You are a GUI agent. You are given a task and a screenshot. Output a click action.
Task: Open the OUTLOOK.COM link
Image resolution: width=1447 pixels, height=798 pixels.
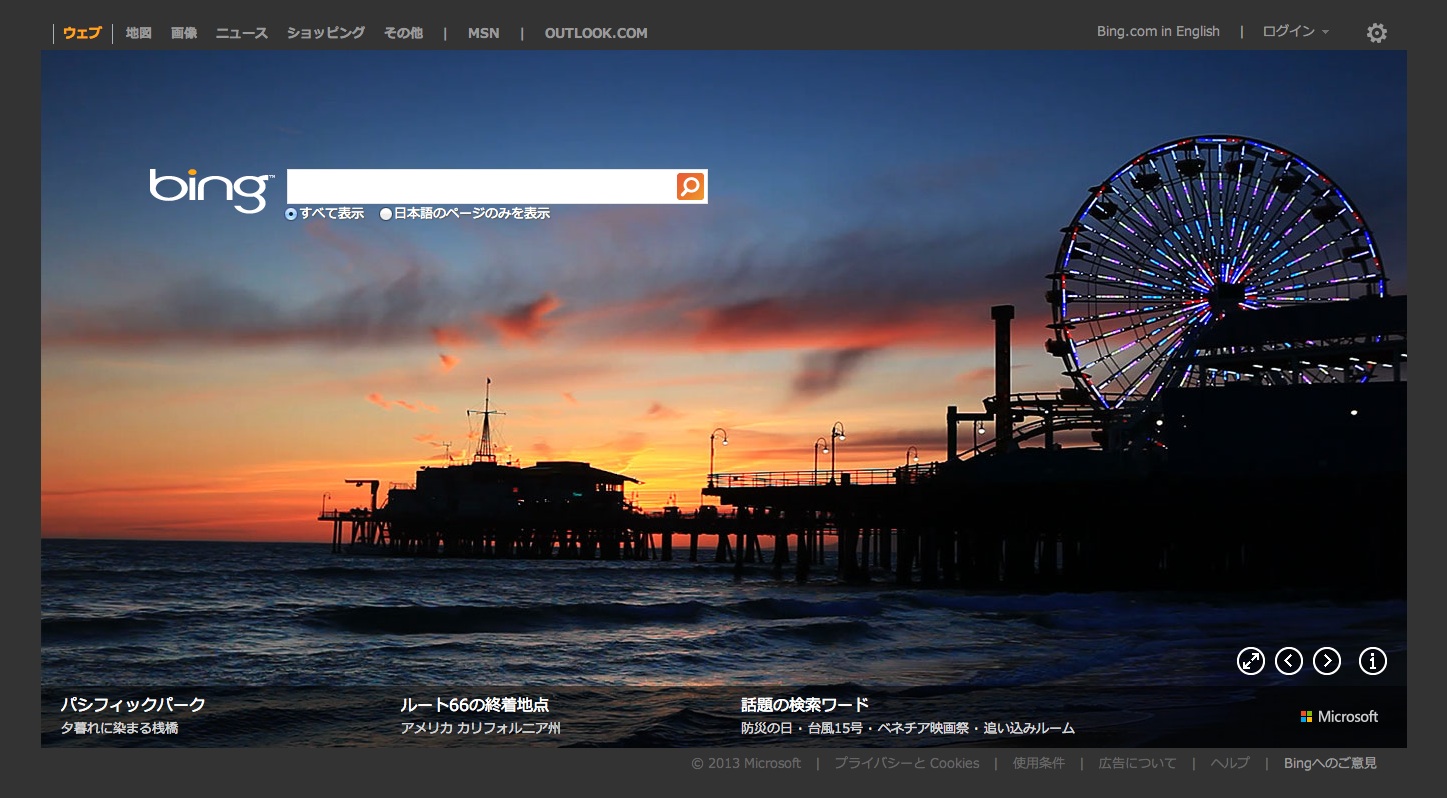(596, 33)
